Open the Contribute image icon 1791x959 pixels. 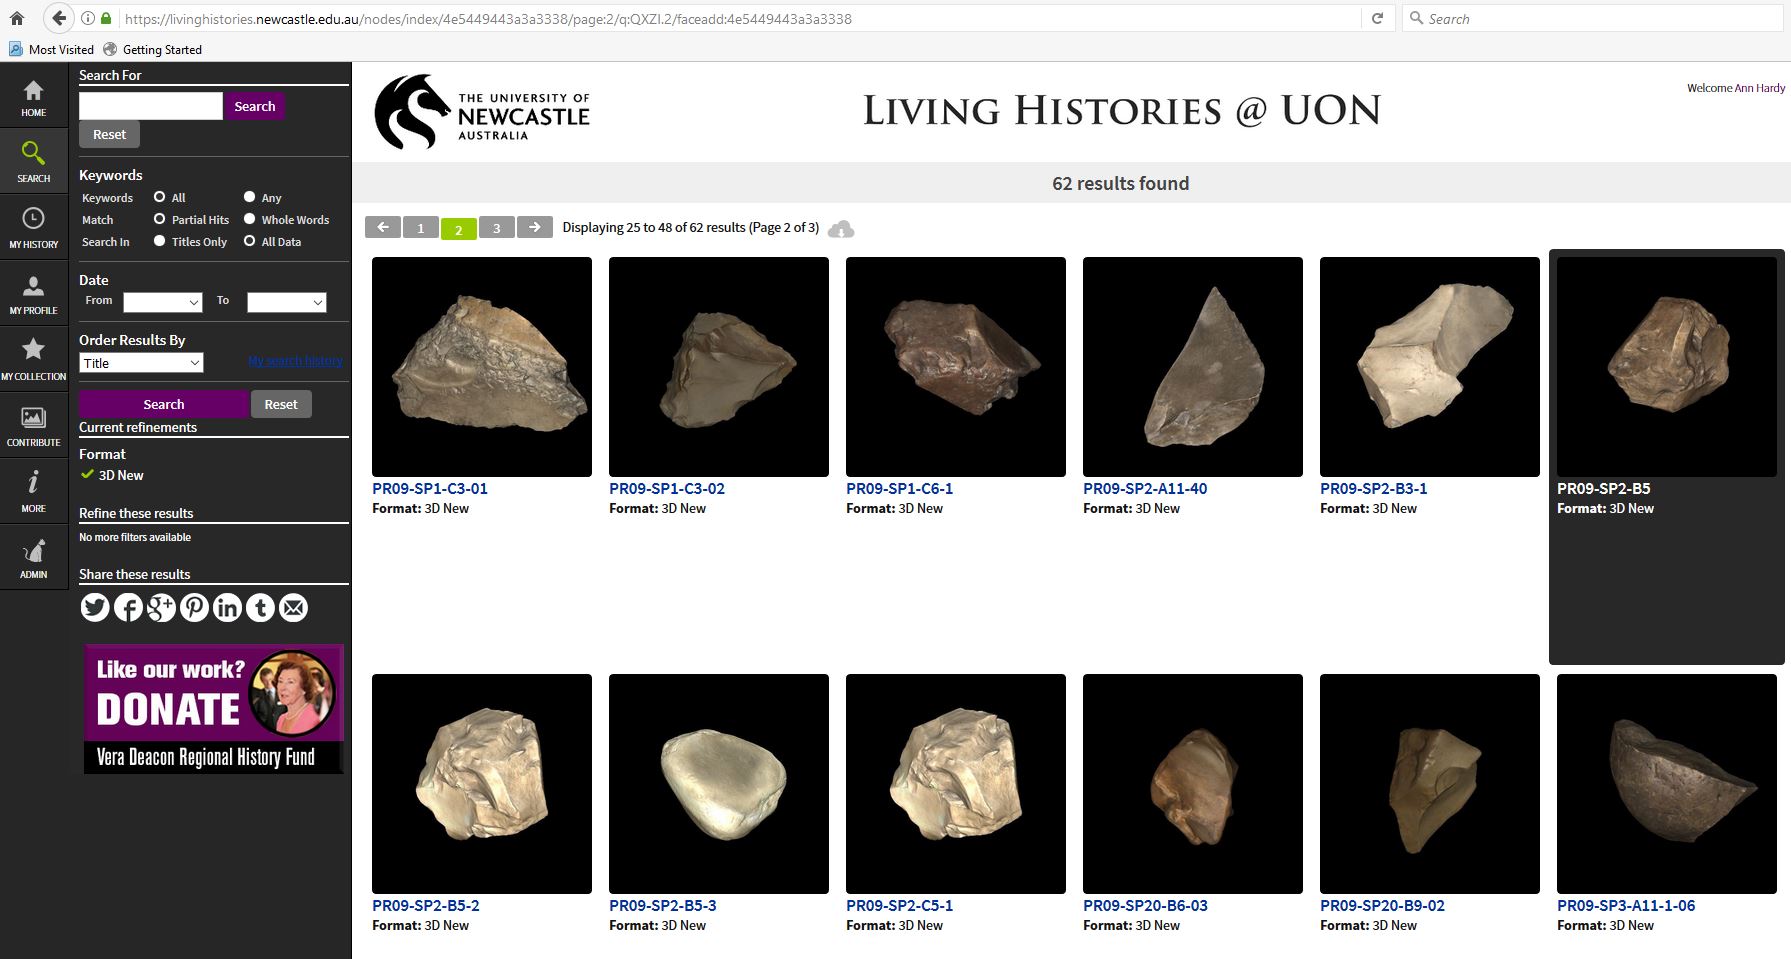(x=33, y=424)
